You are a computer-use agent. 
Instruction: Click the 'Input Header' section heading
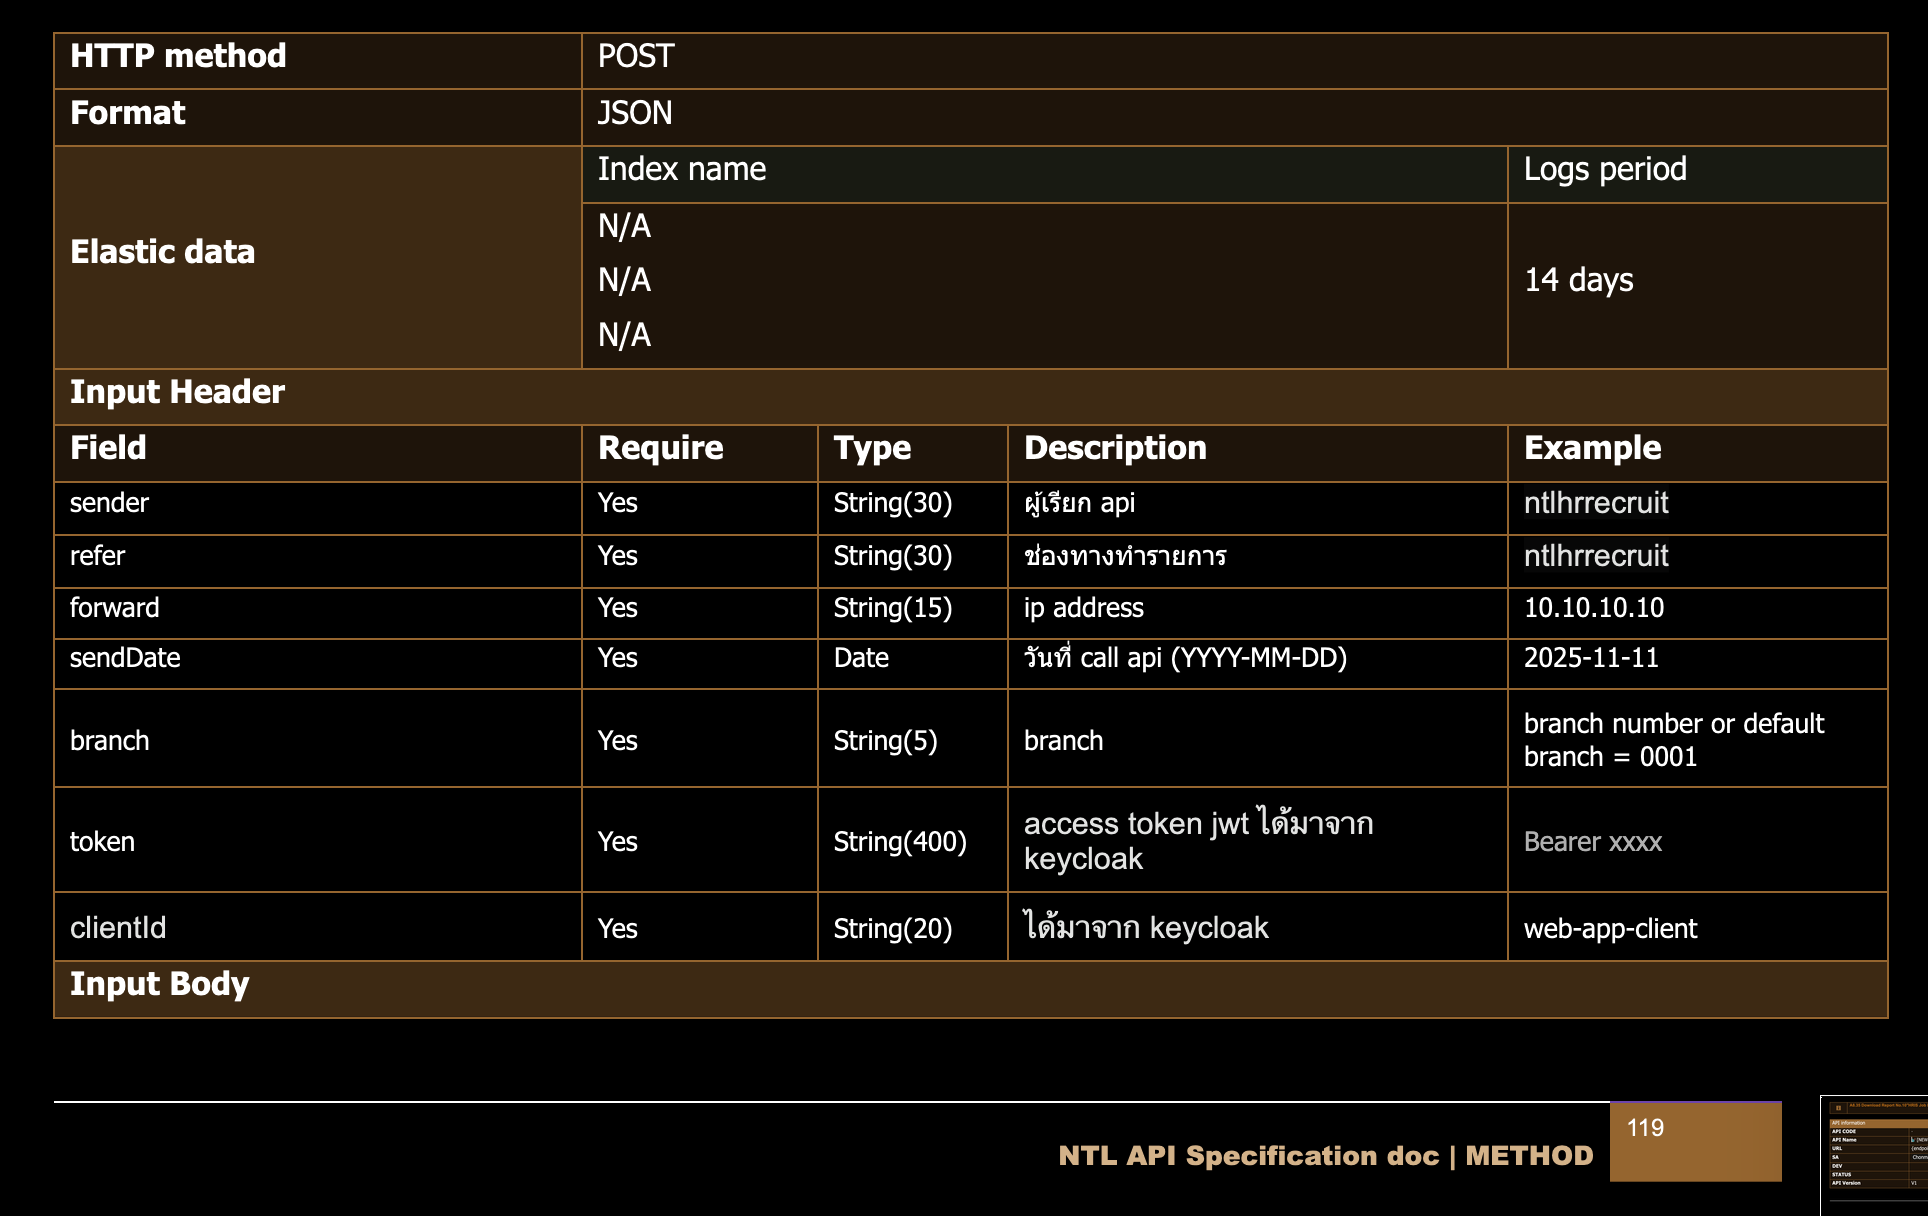pos(178,392)
